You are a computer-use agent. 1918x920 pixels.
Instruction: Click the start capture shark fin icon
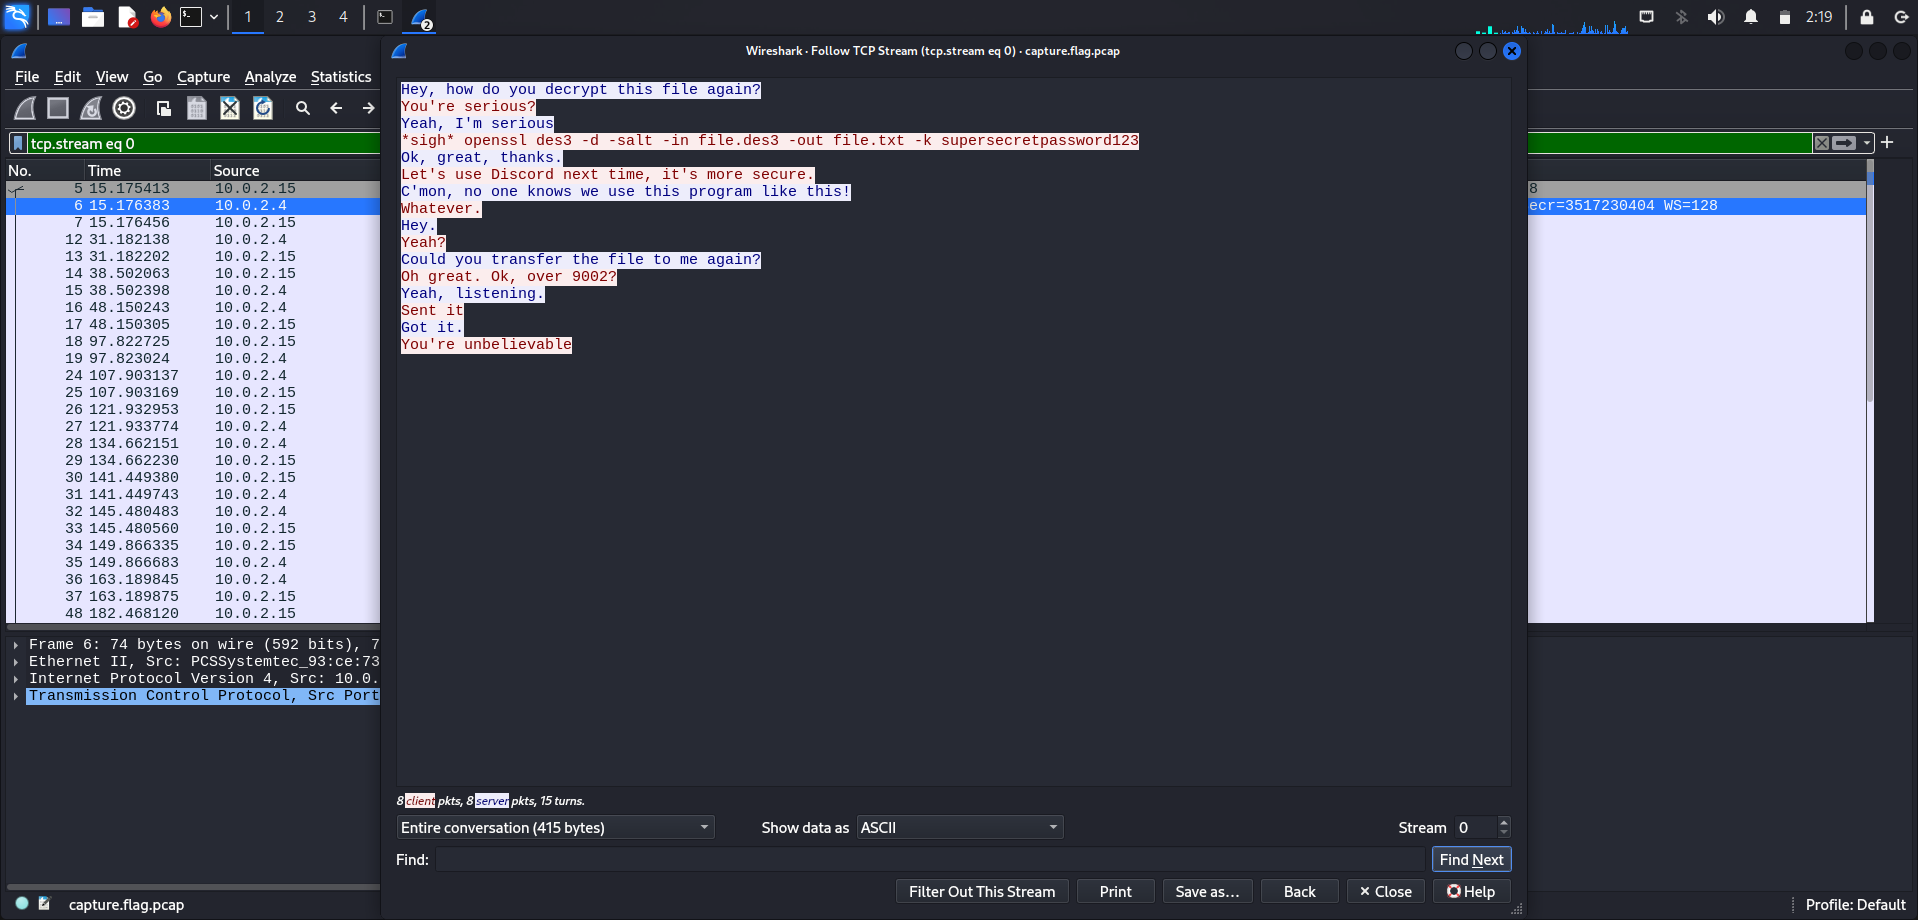[26, 108]
